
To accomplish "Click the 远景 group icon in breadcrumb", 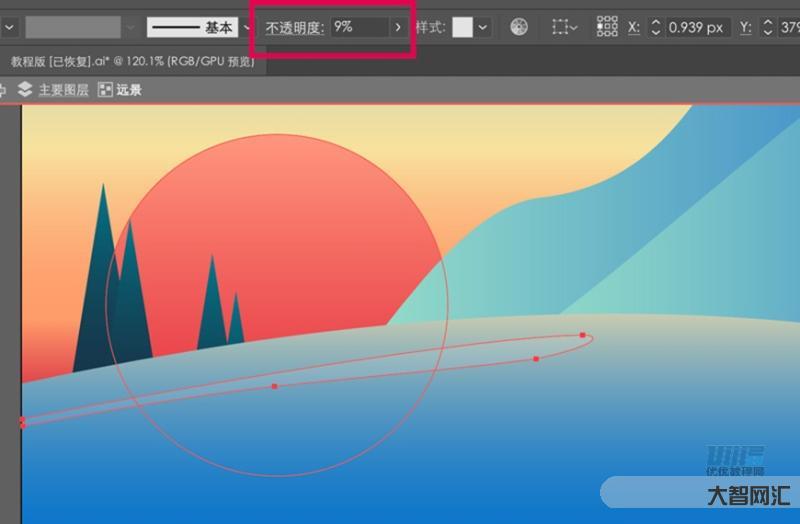I will [x=105, y=90].
